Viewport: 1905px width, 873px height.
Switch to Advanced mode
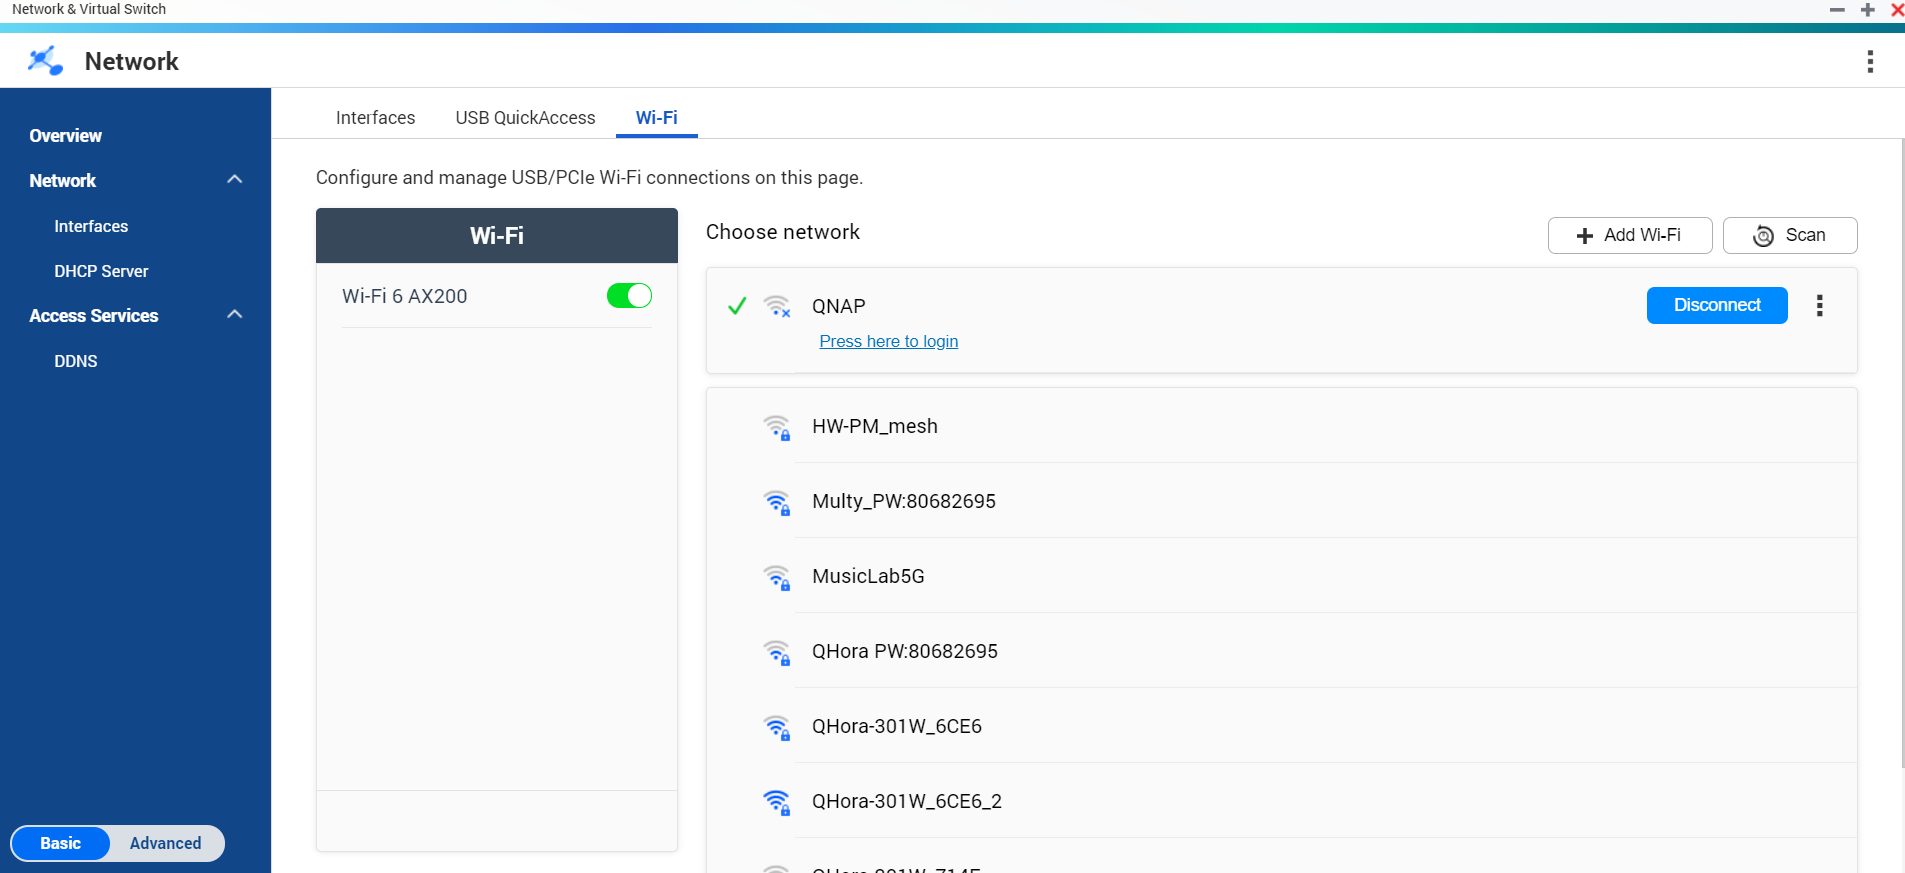tap(165, 843)
